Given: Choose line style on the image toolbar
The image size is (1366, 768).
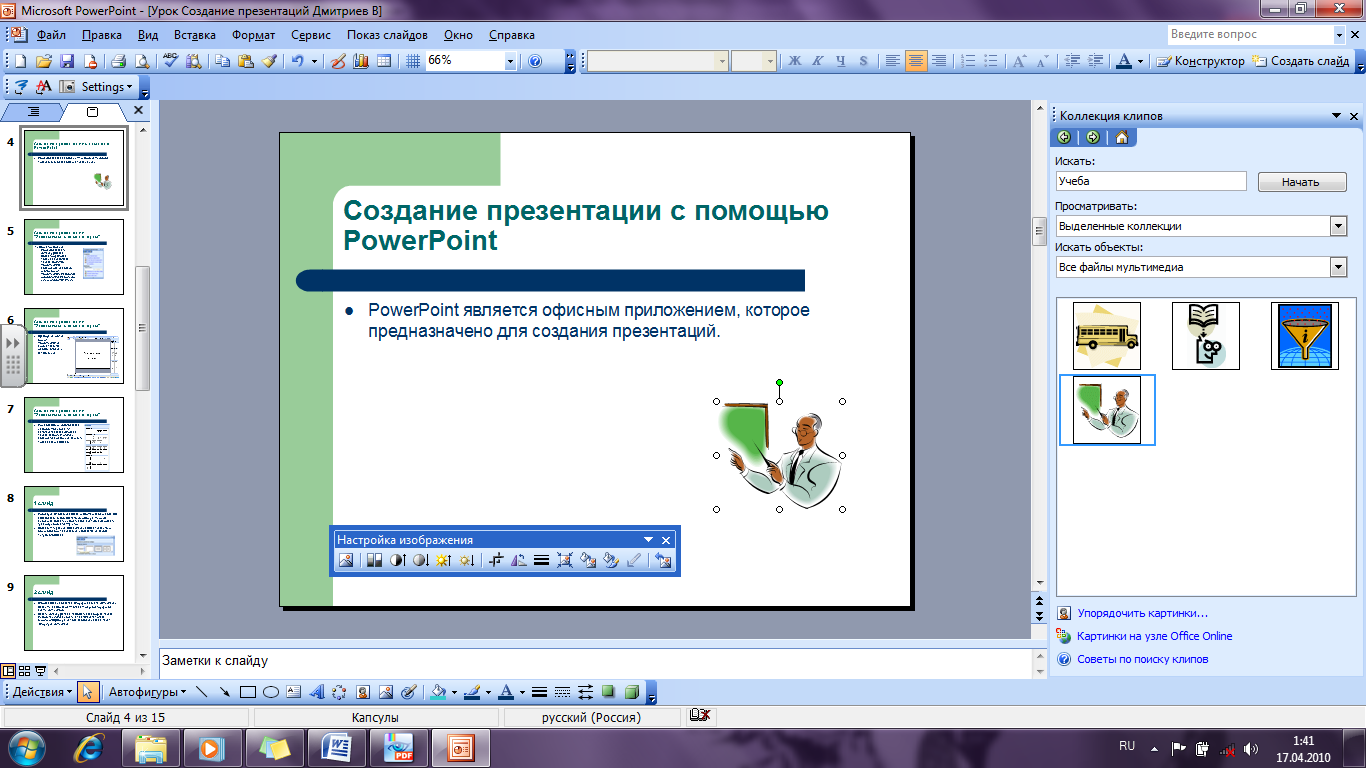Looking at the screenshot, I should tap(541, 561).
